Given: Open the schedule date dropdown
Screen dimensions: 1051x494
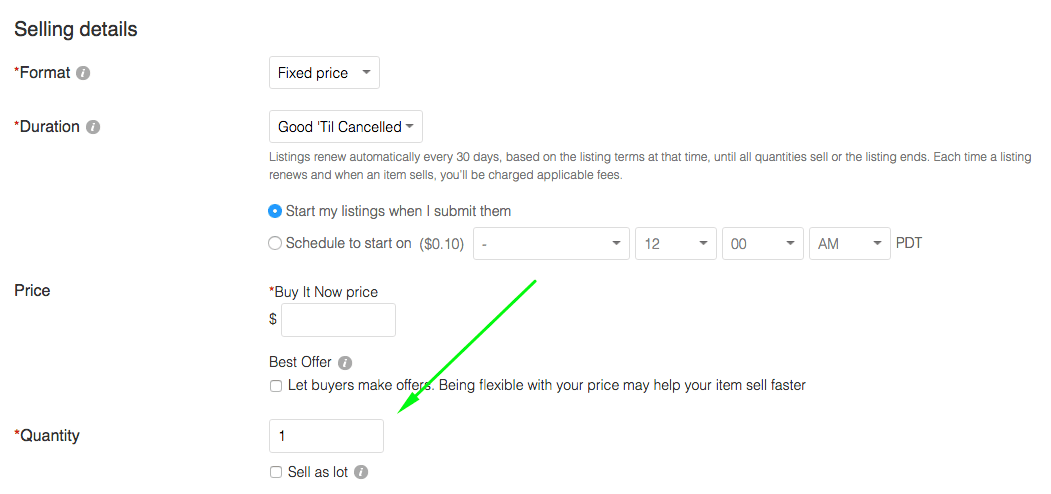Looking at the screenshot, I should tap(552, 243).
